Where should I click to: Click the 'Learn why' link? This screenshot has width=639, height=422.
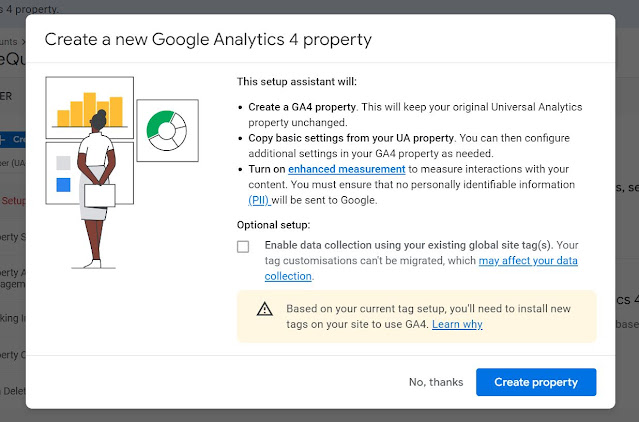click(x=457, y=325)
